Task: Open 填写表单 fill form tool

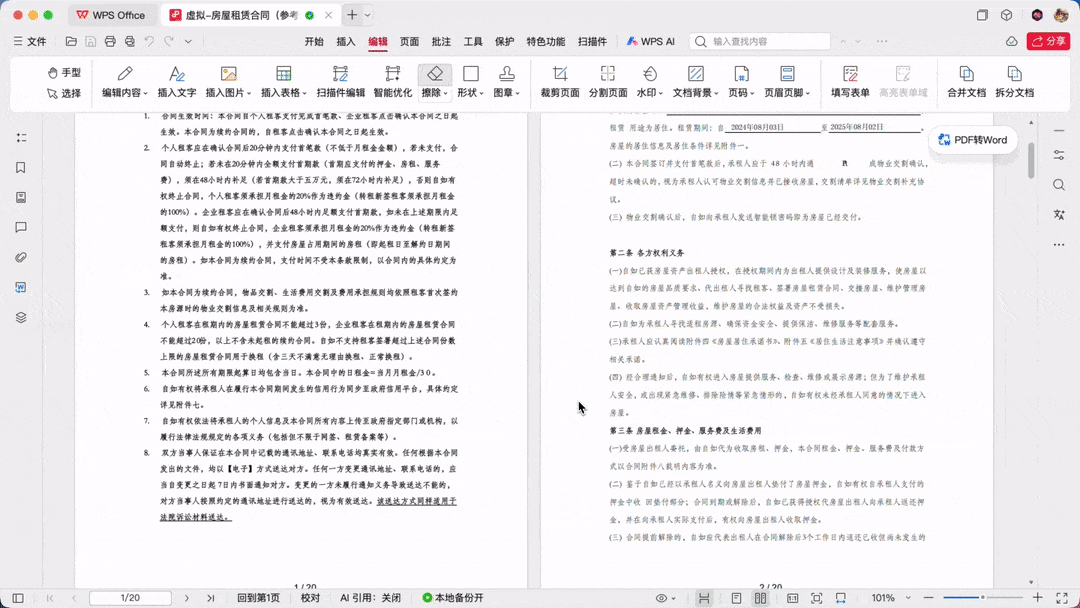Action: (850, 82)
